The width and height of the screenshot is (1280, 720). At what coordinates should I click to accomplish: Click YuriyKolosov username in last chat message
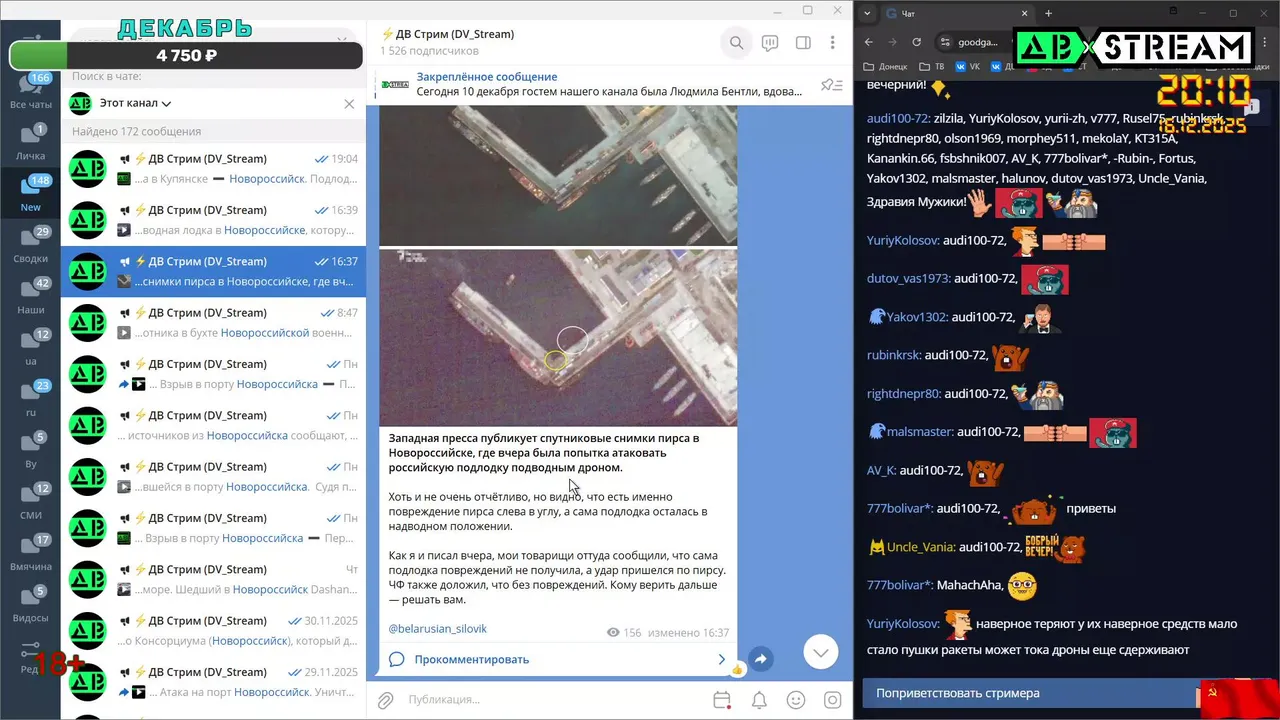point(903,623)
